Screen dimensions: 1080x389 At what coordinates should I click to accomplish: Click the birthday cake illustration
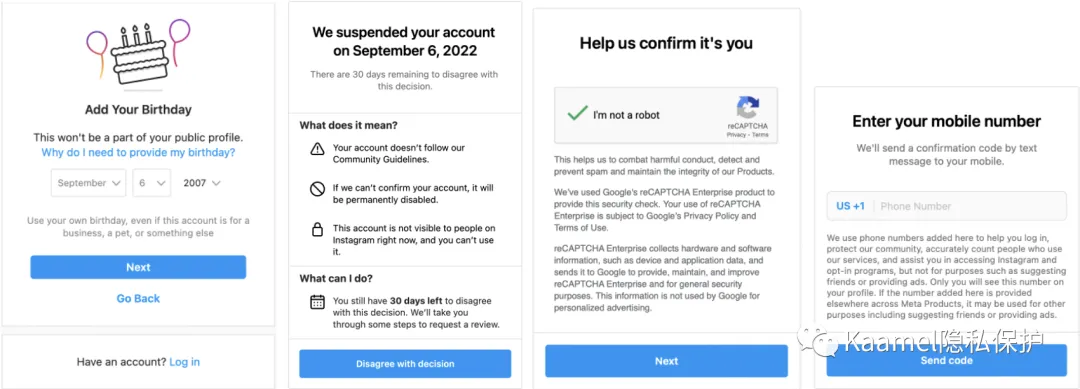[138, 55]
